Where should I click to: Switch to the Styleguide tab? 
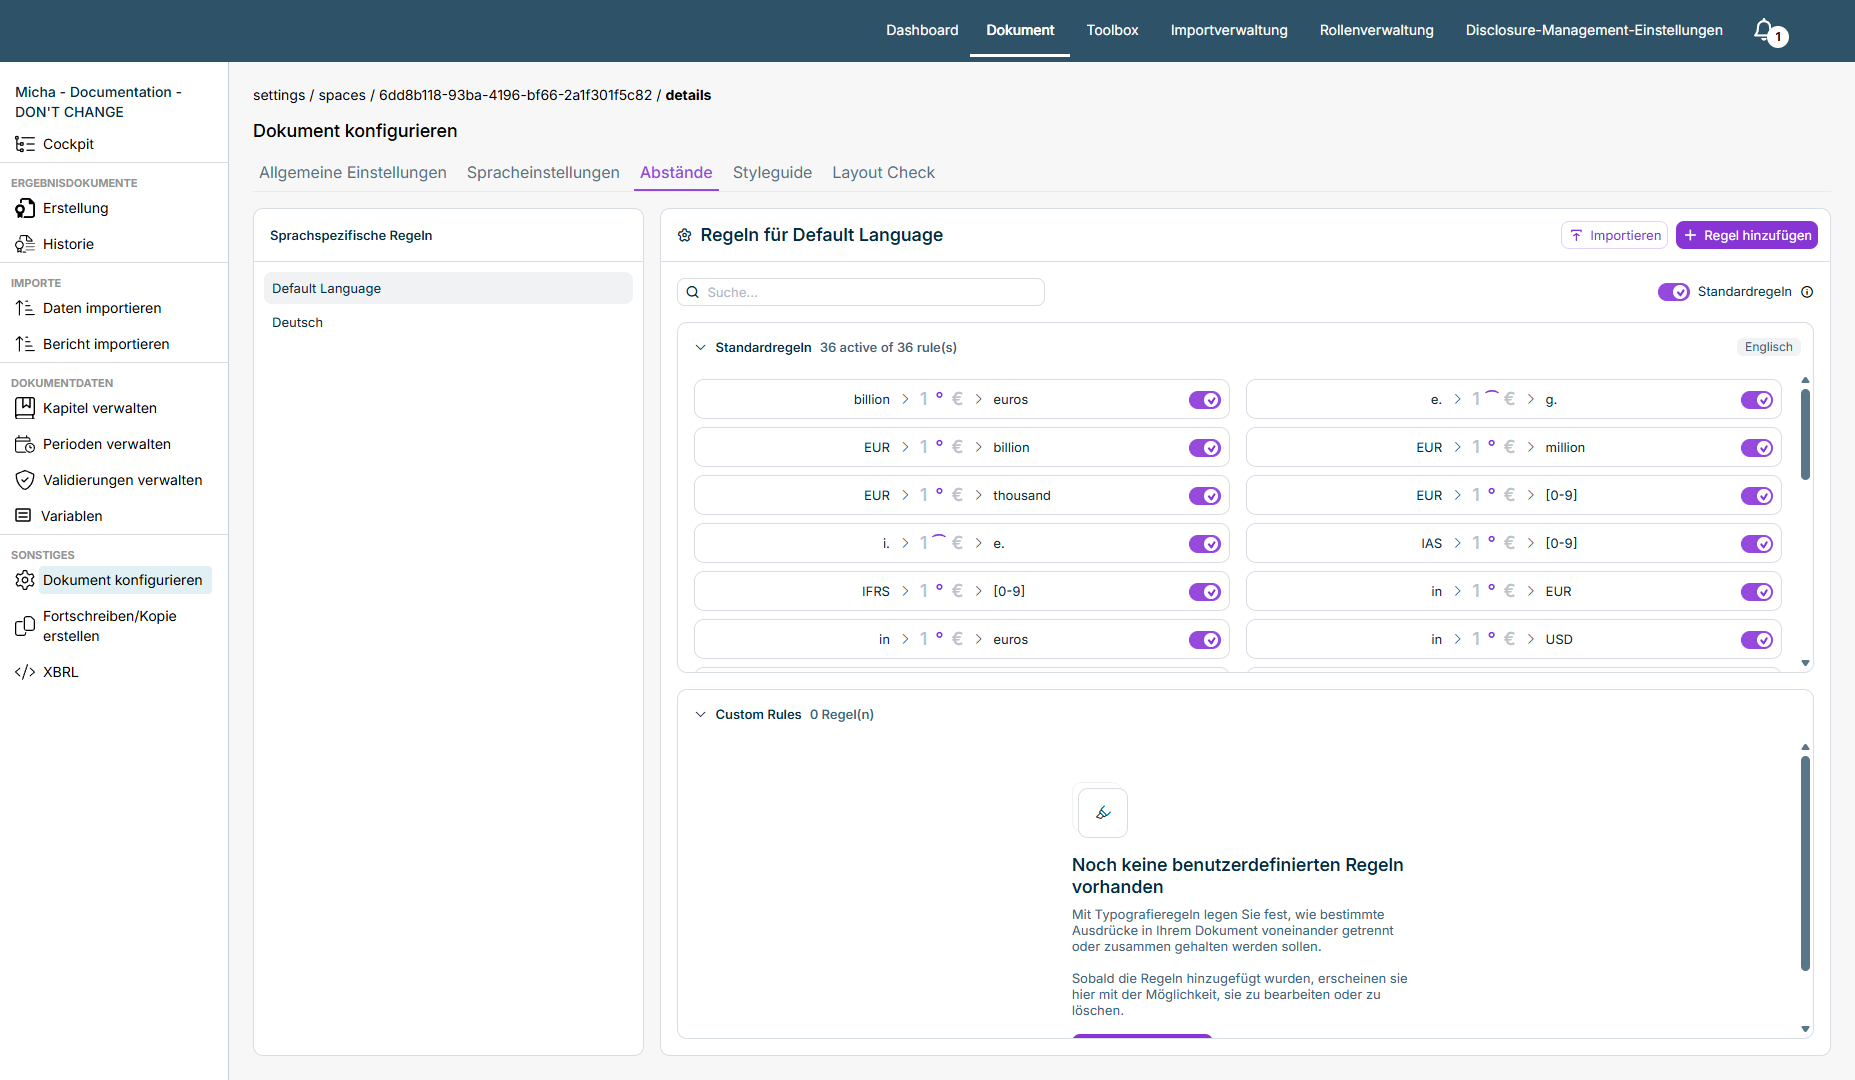[772, 172]
